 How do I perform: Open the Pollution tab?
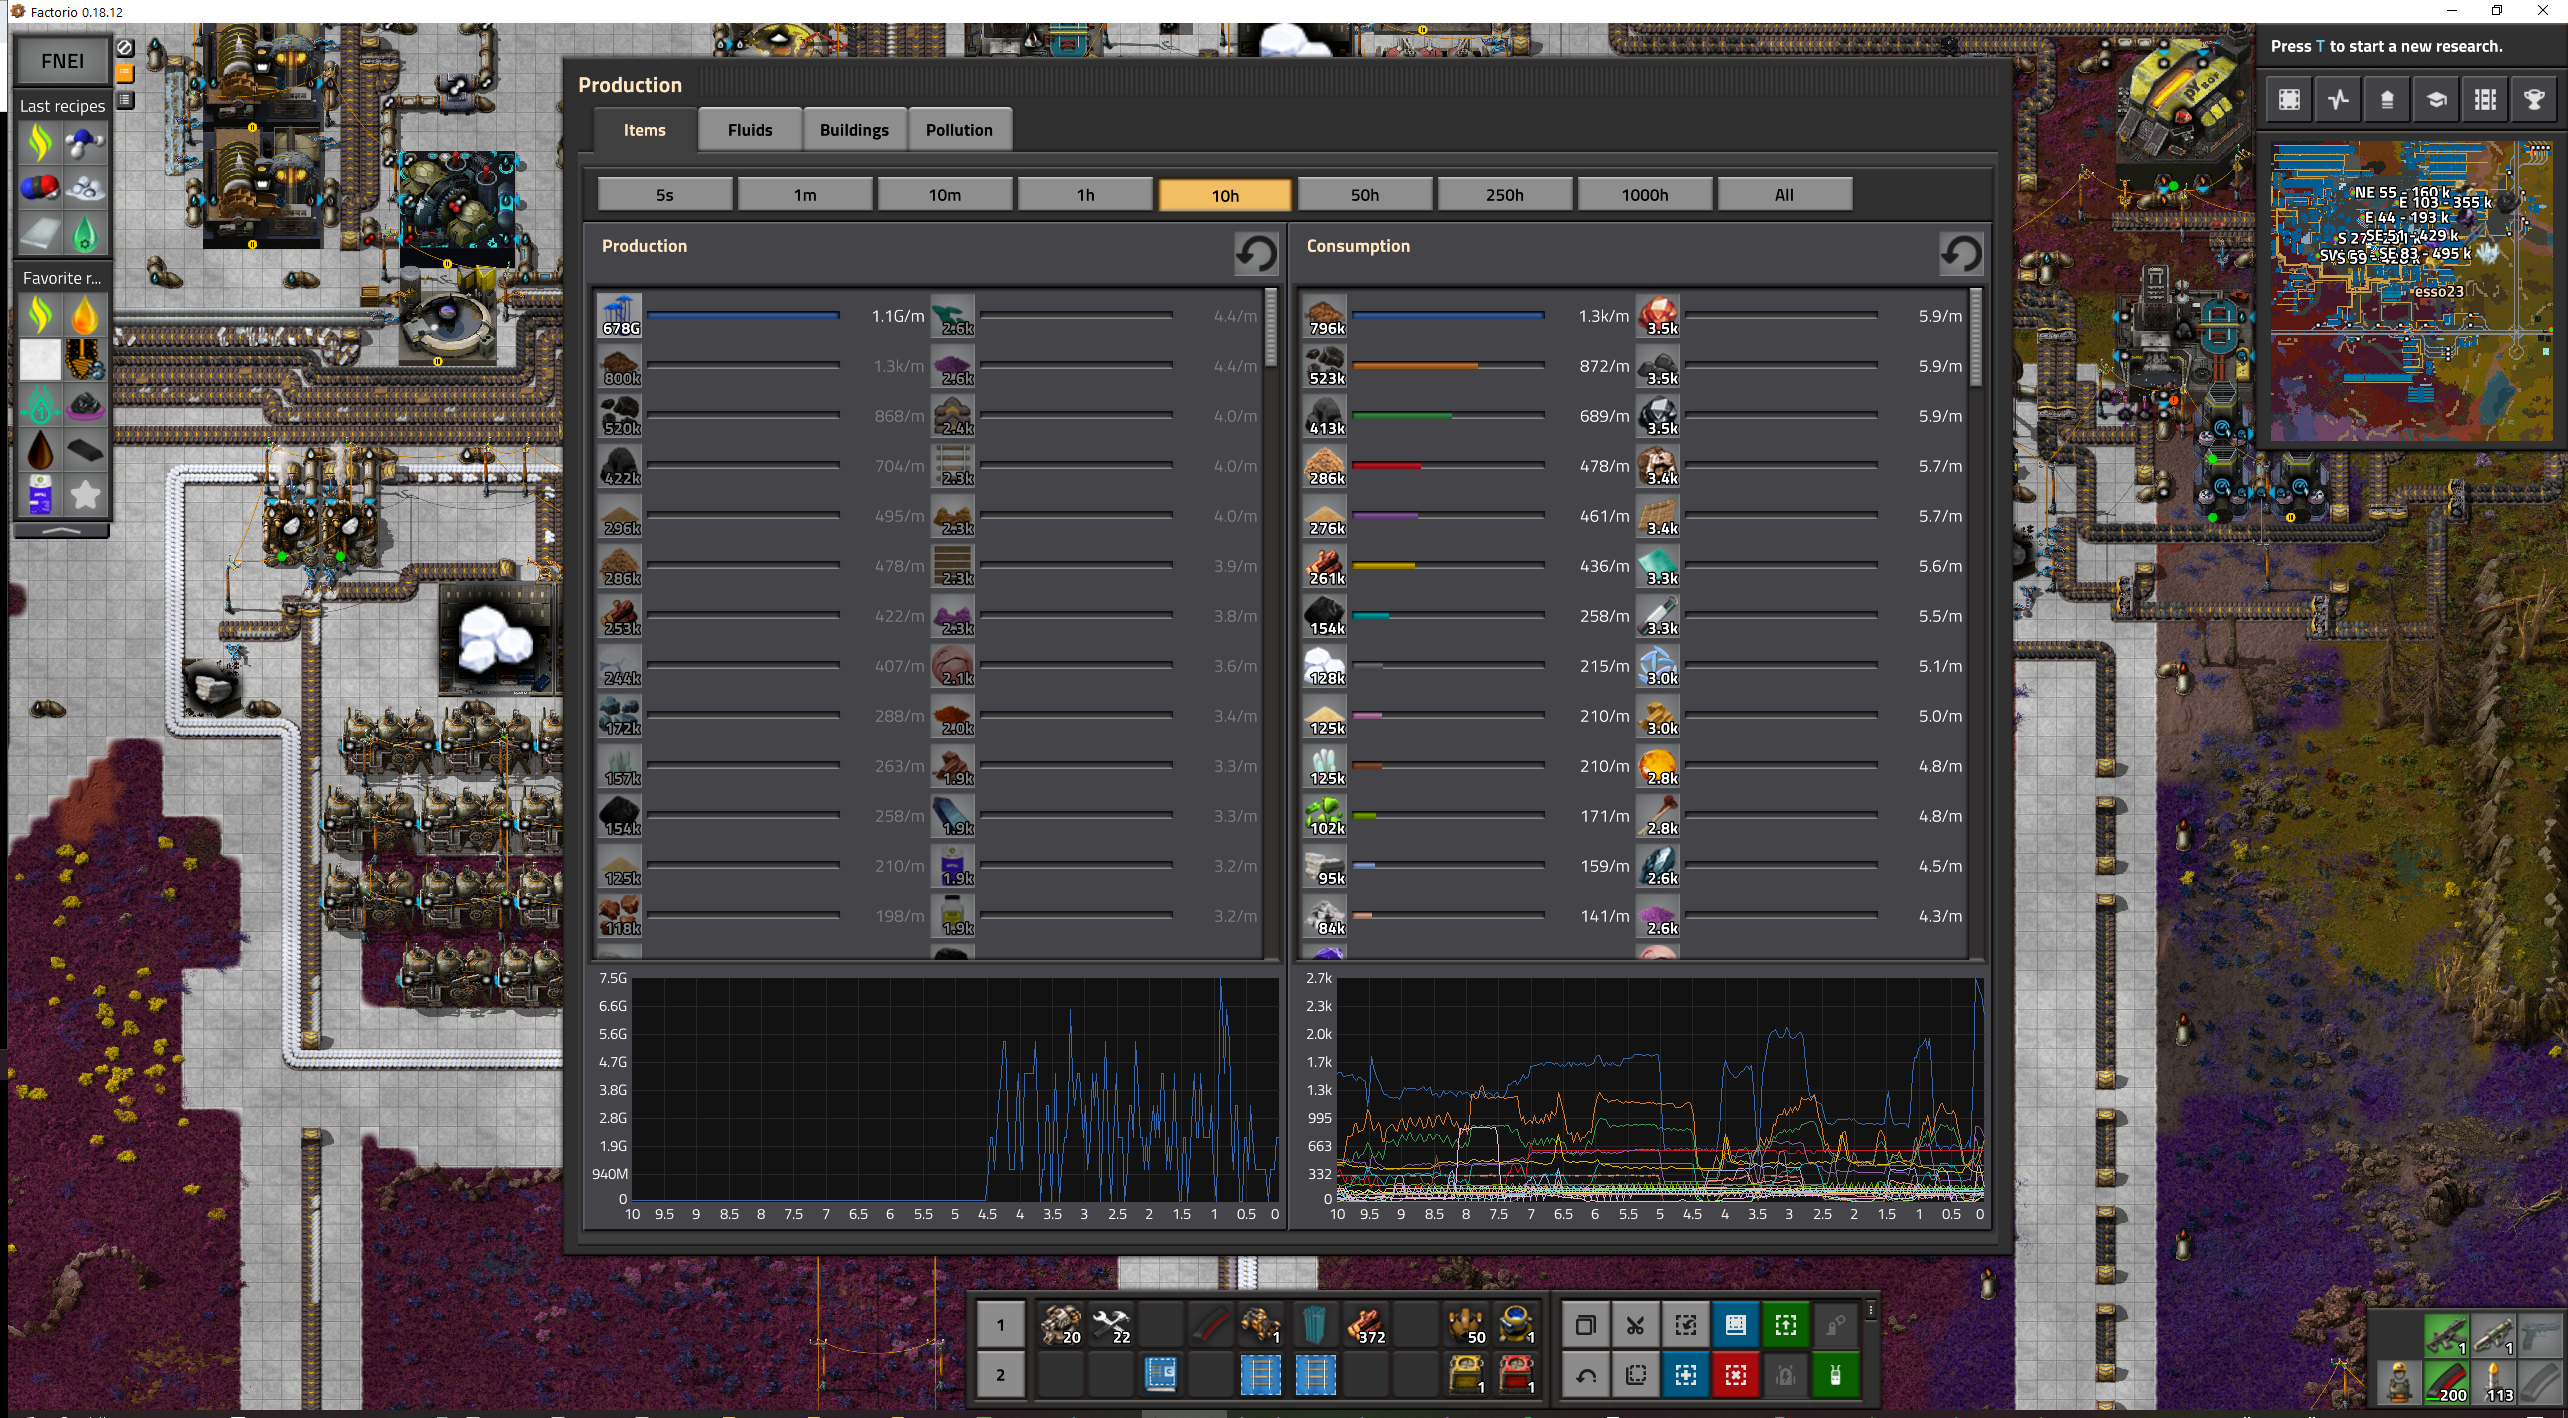(958, 130)
